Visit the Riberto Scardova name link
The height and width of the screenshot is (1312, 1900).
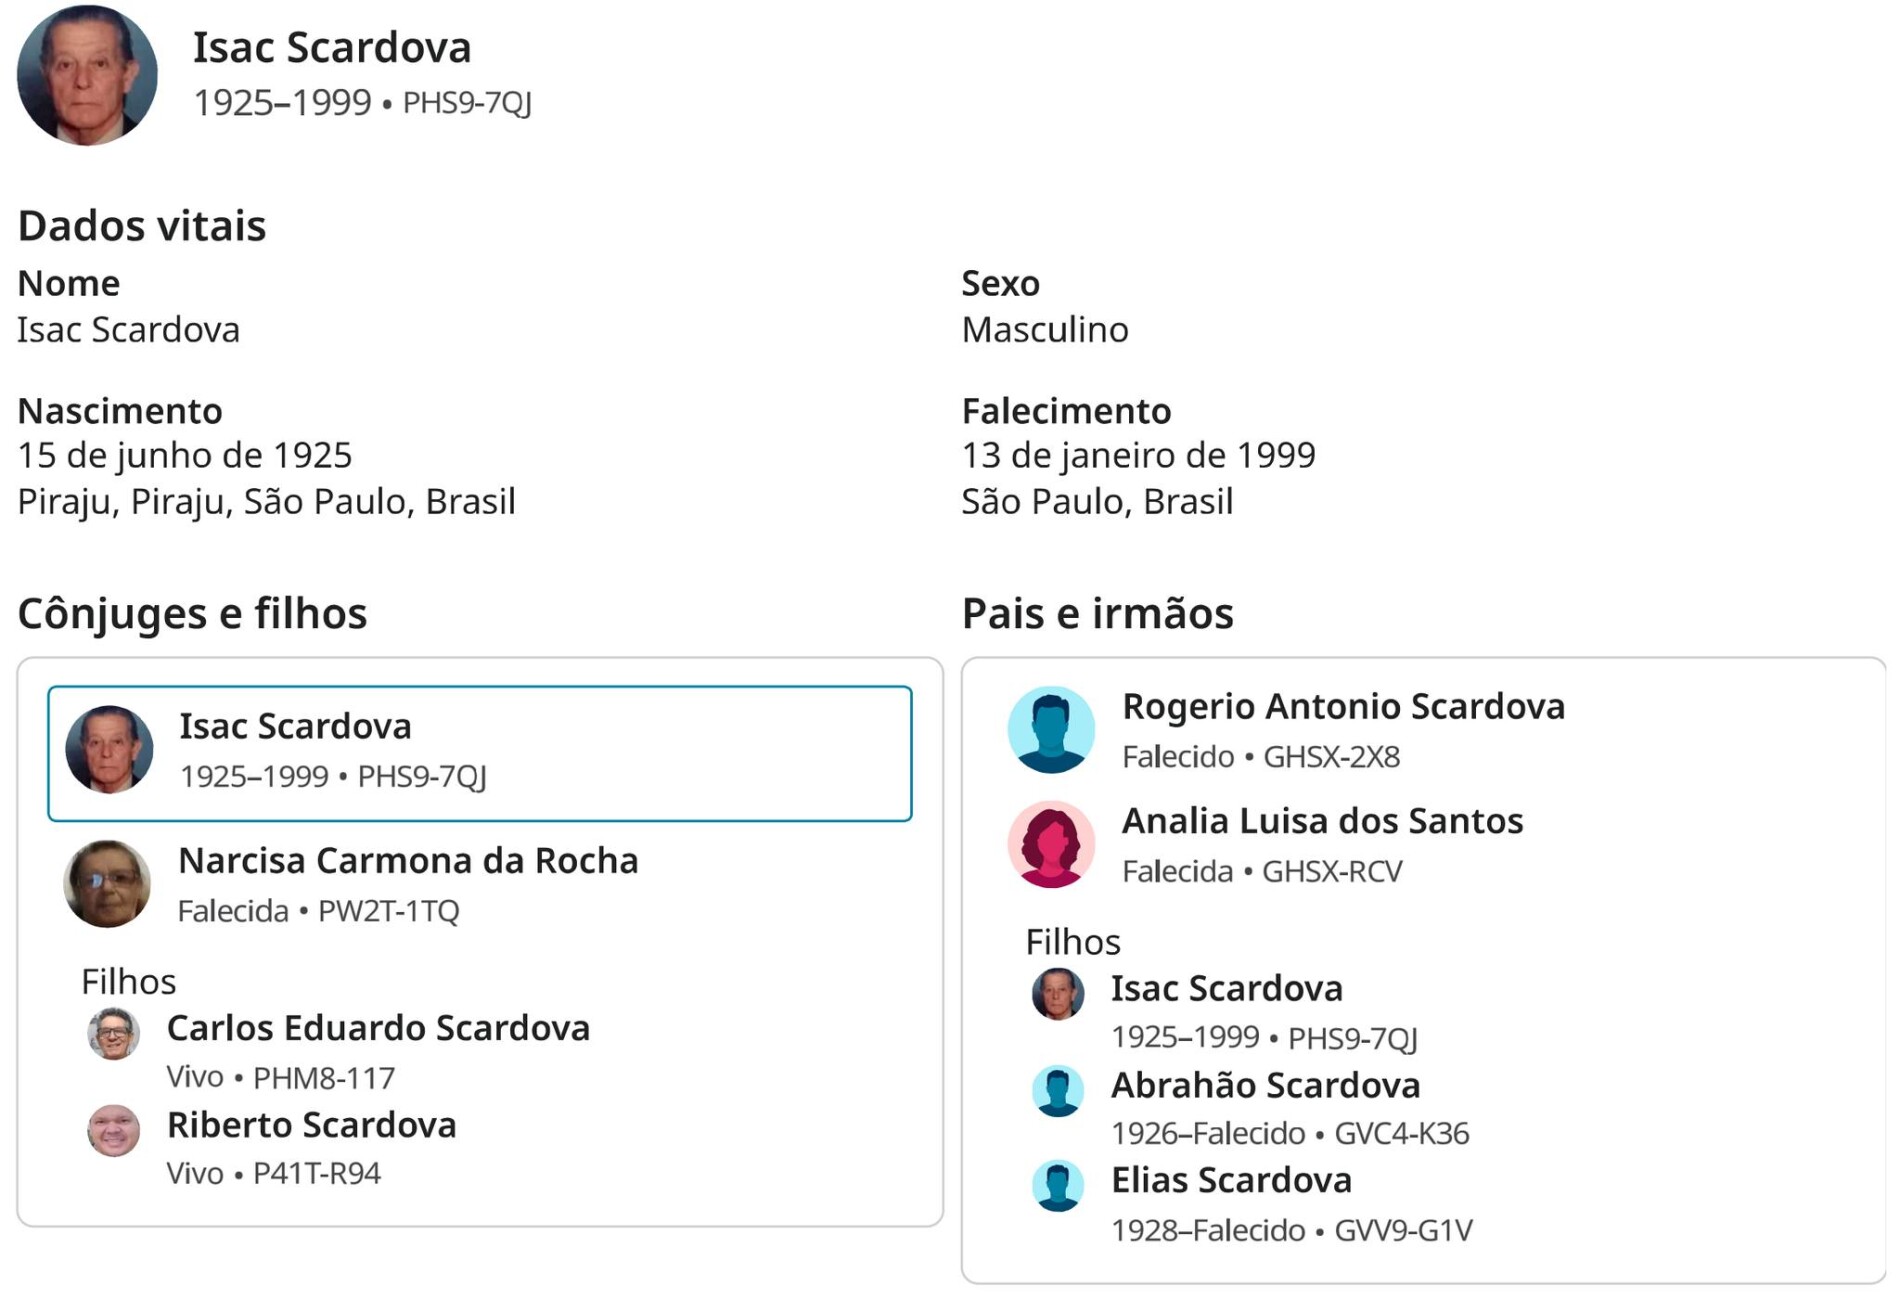tap(311, 1125)
